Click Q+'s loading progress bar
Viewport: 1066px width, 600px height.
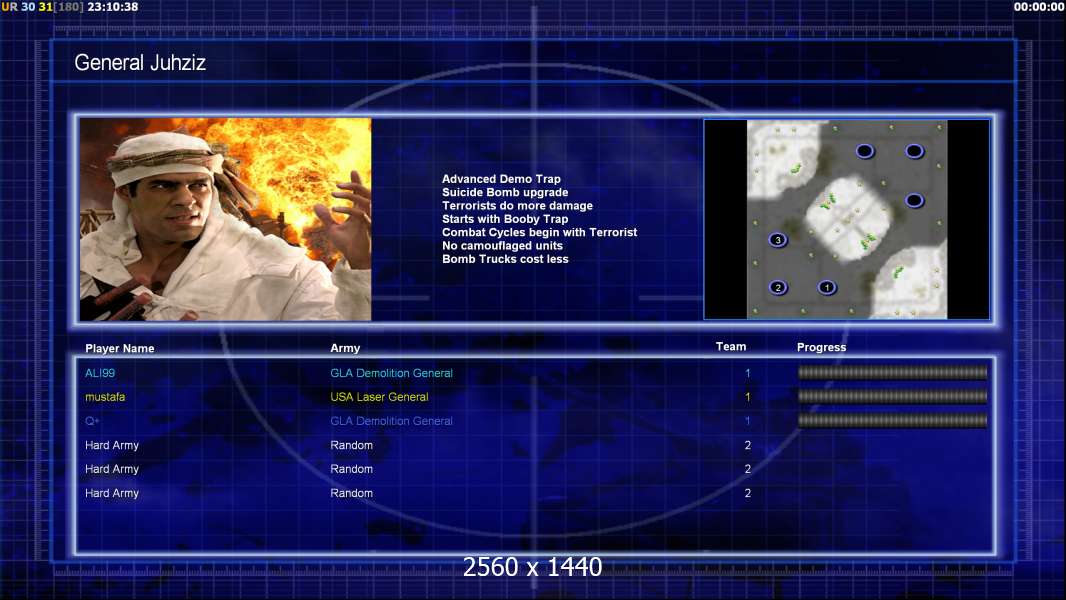click(x=892, y=421)
